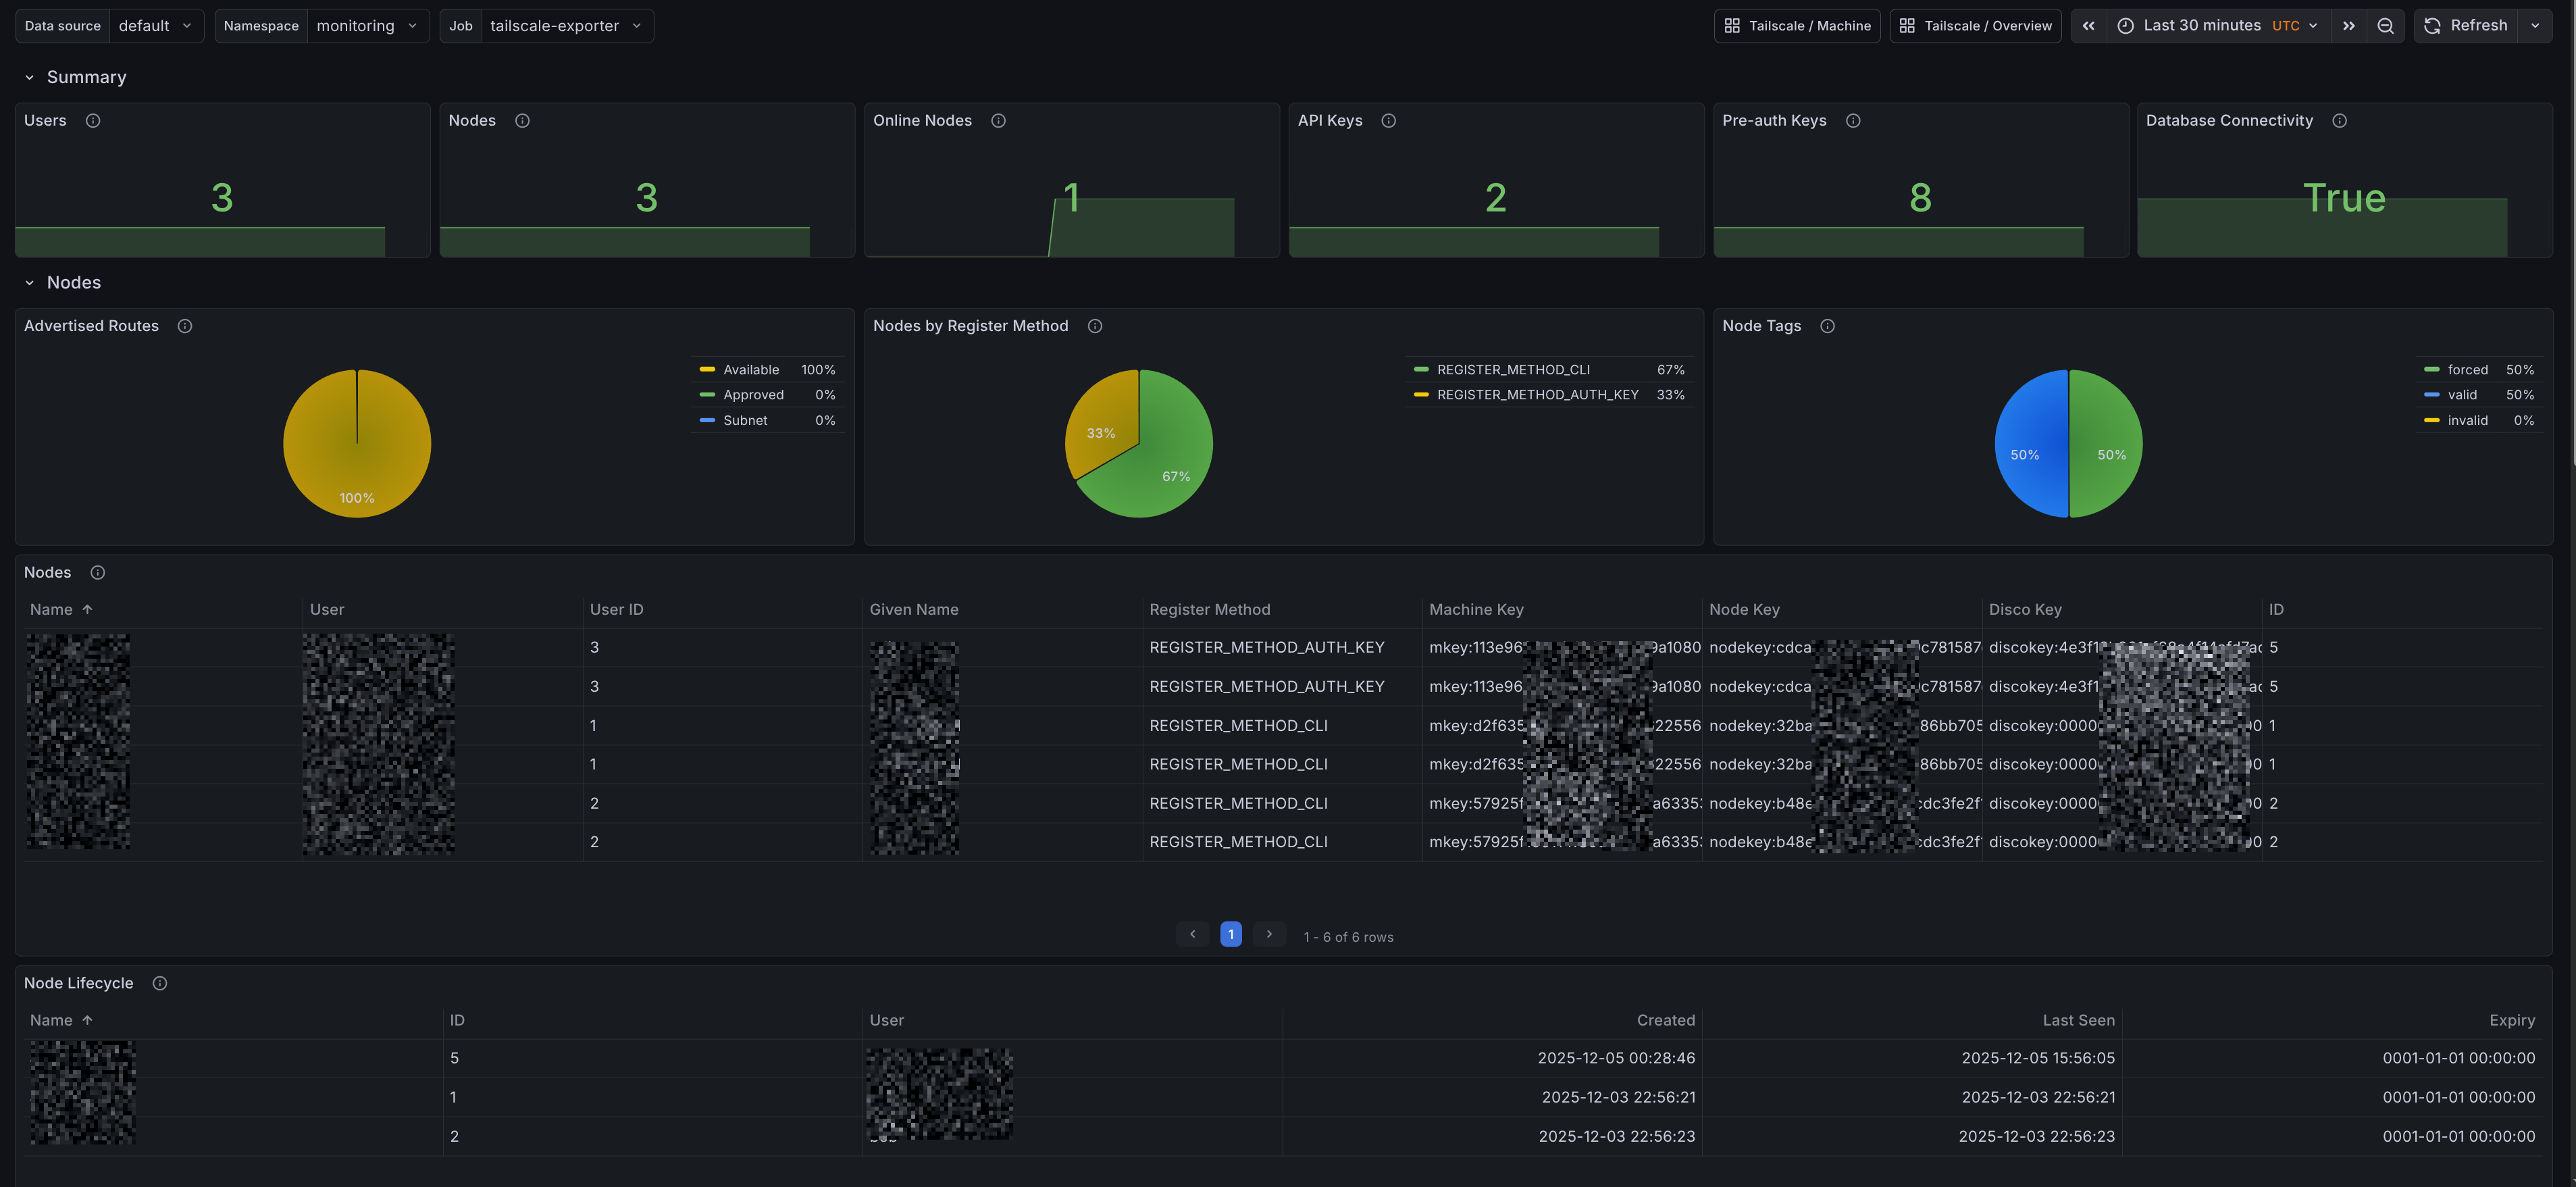Viewport: 2576px width, 1187px height.
Task: Click the Refresh button
Action: point(2466,25)
